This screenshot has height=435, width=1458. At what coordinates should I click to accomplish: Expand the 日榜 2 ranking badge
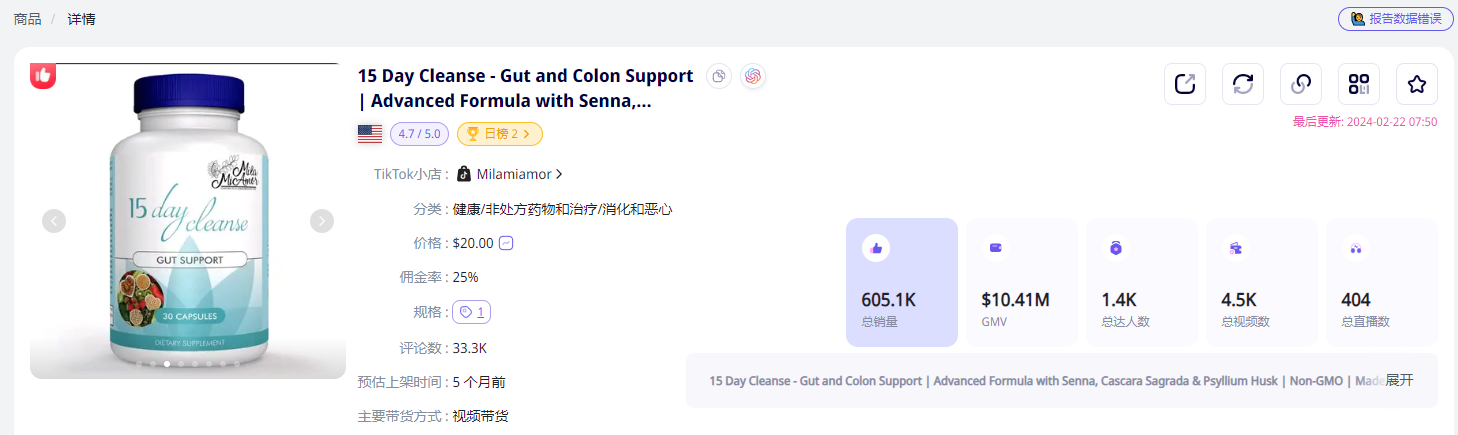click(500, 133)
